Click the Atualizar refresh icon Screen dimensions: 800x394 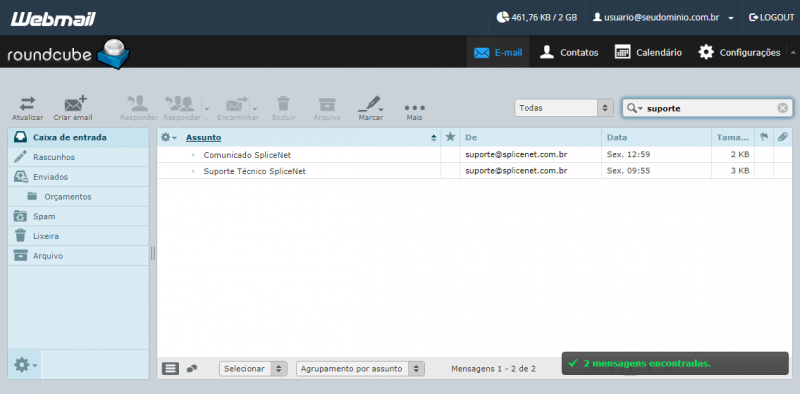tap(28, 104)
